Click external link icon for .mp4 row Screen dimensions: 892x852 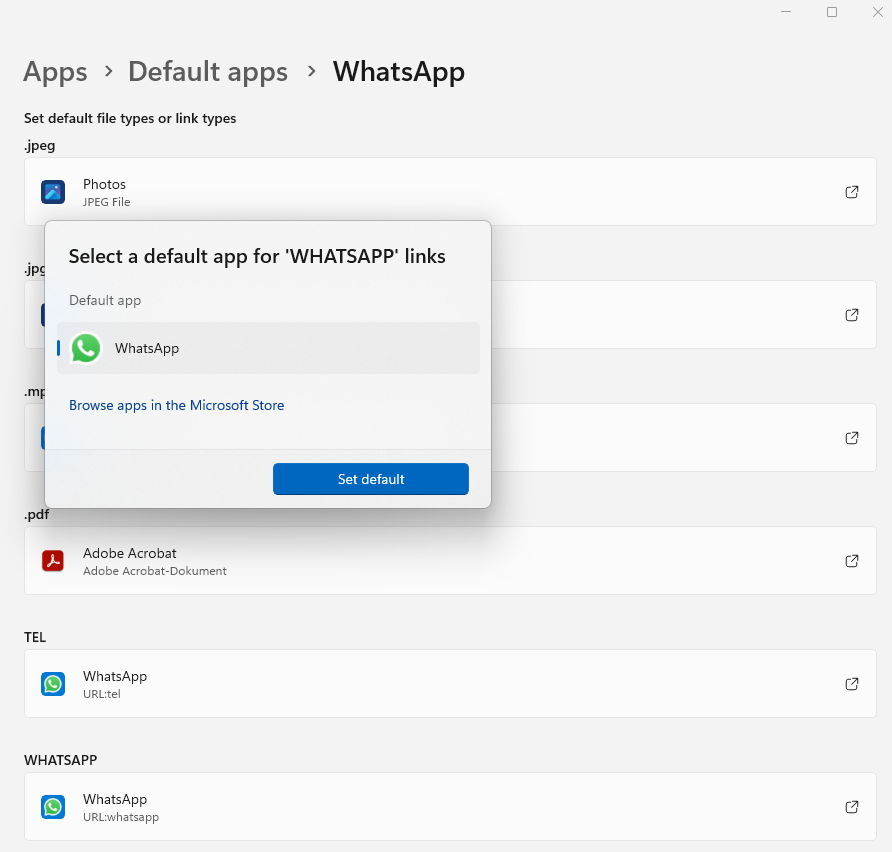[x=852, y=437]
